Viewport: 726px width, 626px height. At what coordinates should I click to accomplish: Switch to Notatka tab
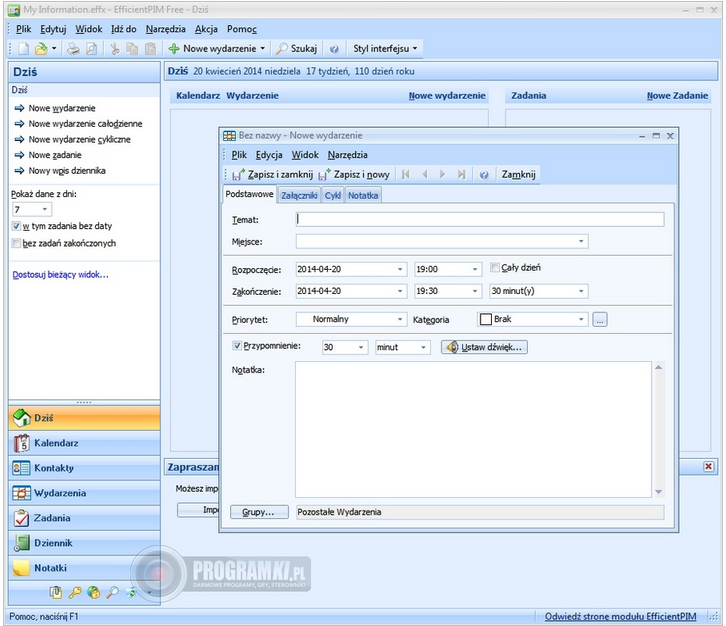click(363, 196)
